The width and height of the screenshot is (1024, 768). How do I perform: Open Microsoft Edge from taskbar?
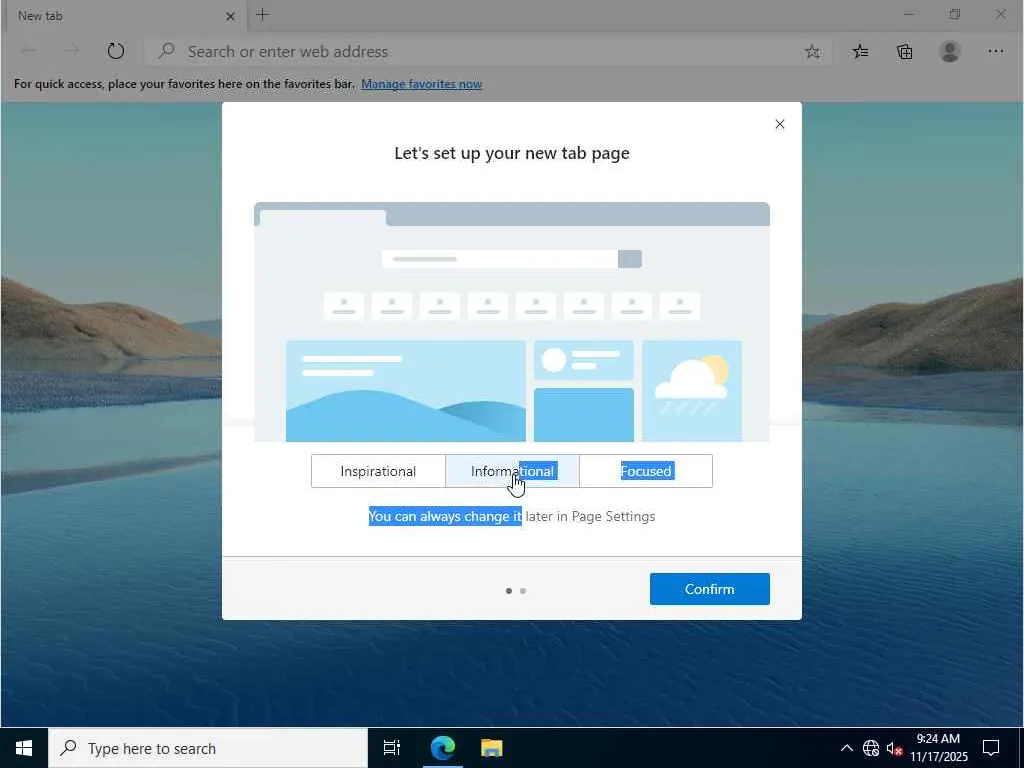(x=443, y=748)
